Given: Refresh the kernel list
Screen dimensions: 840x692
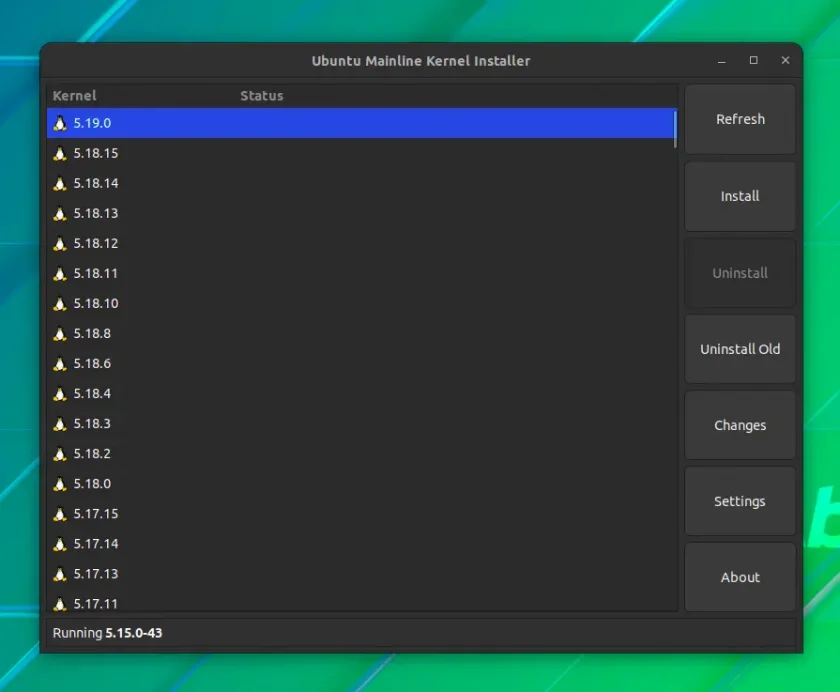Looking at the screenshot, I should click(740, 119).
